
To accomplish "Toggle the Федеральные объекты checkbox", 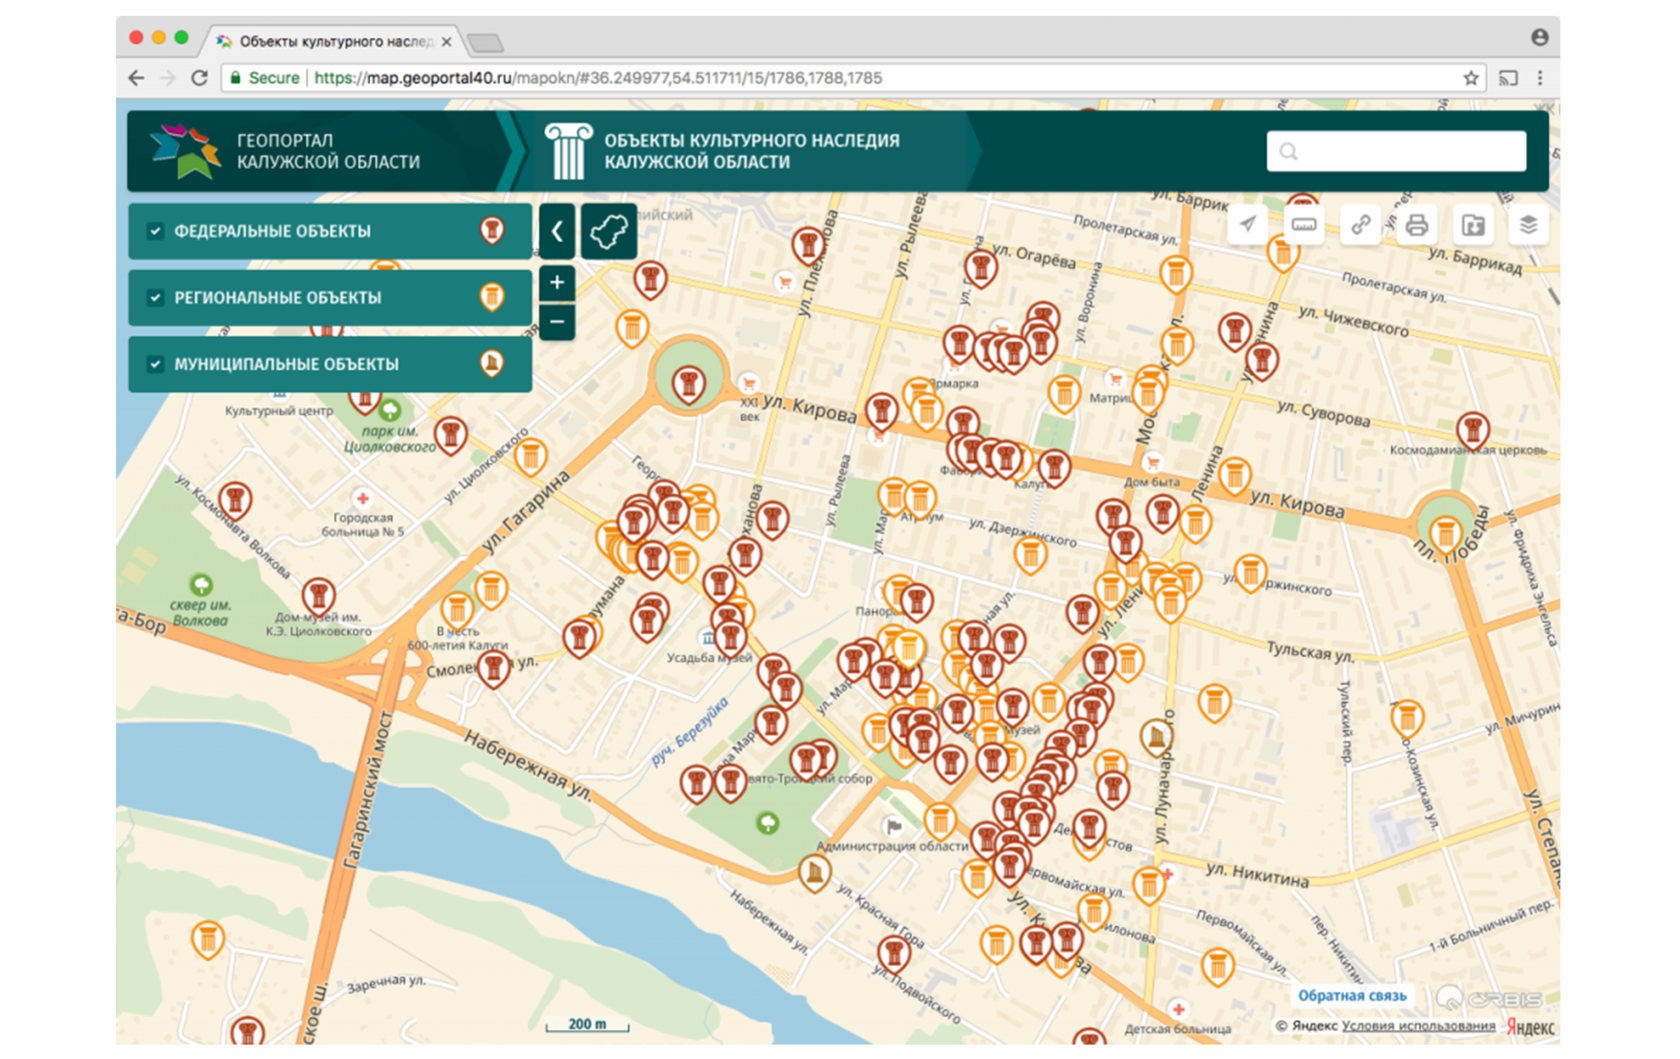I will pyautogui.click(x=155, y=231).
